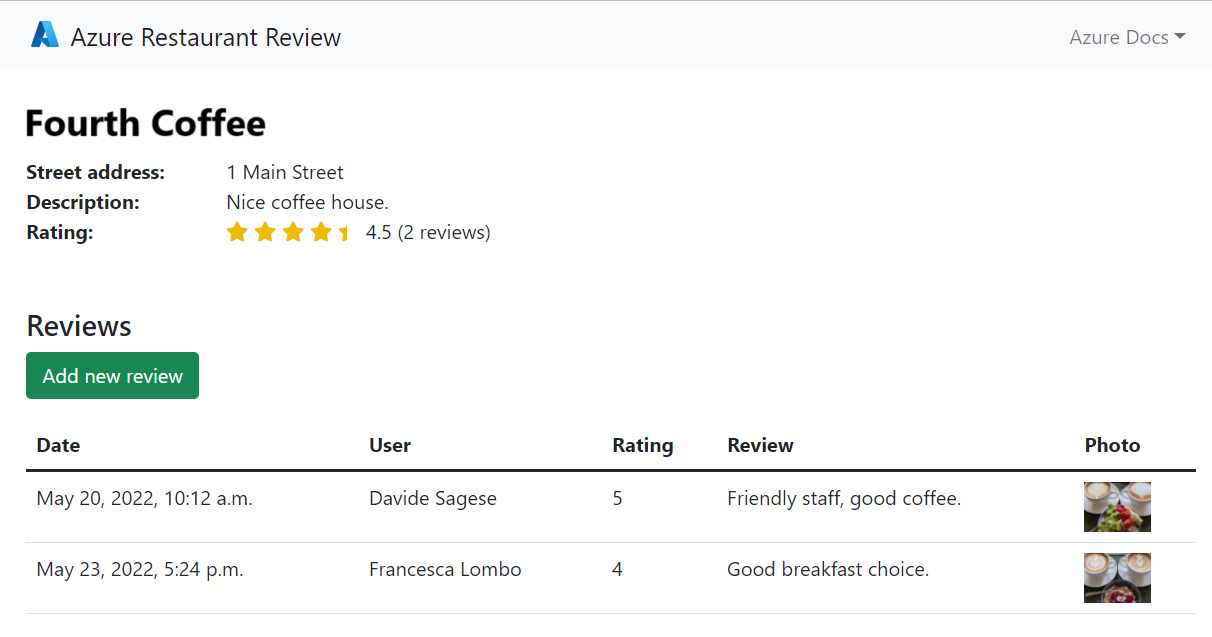
Task: Click the third gold rating star
Action: (x=293, y=233)
